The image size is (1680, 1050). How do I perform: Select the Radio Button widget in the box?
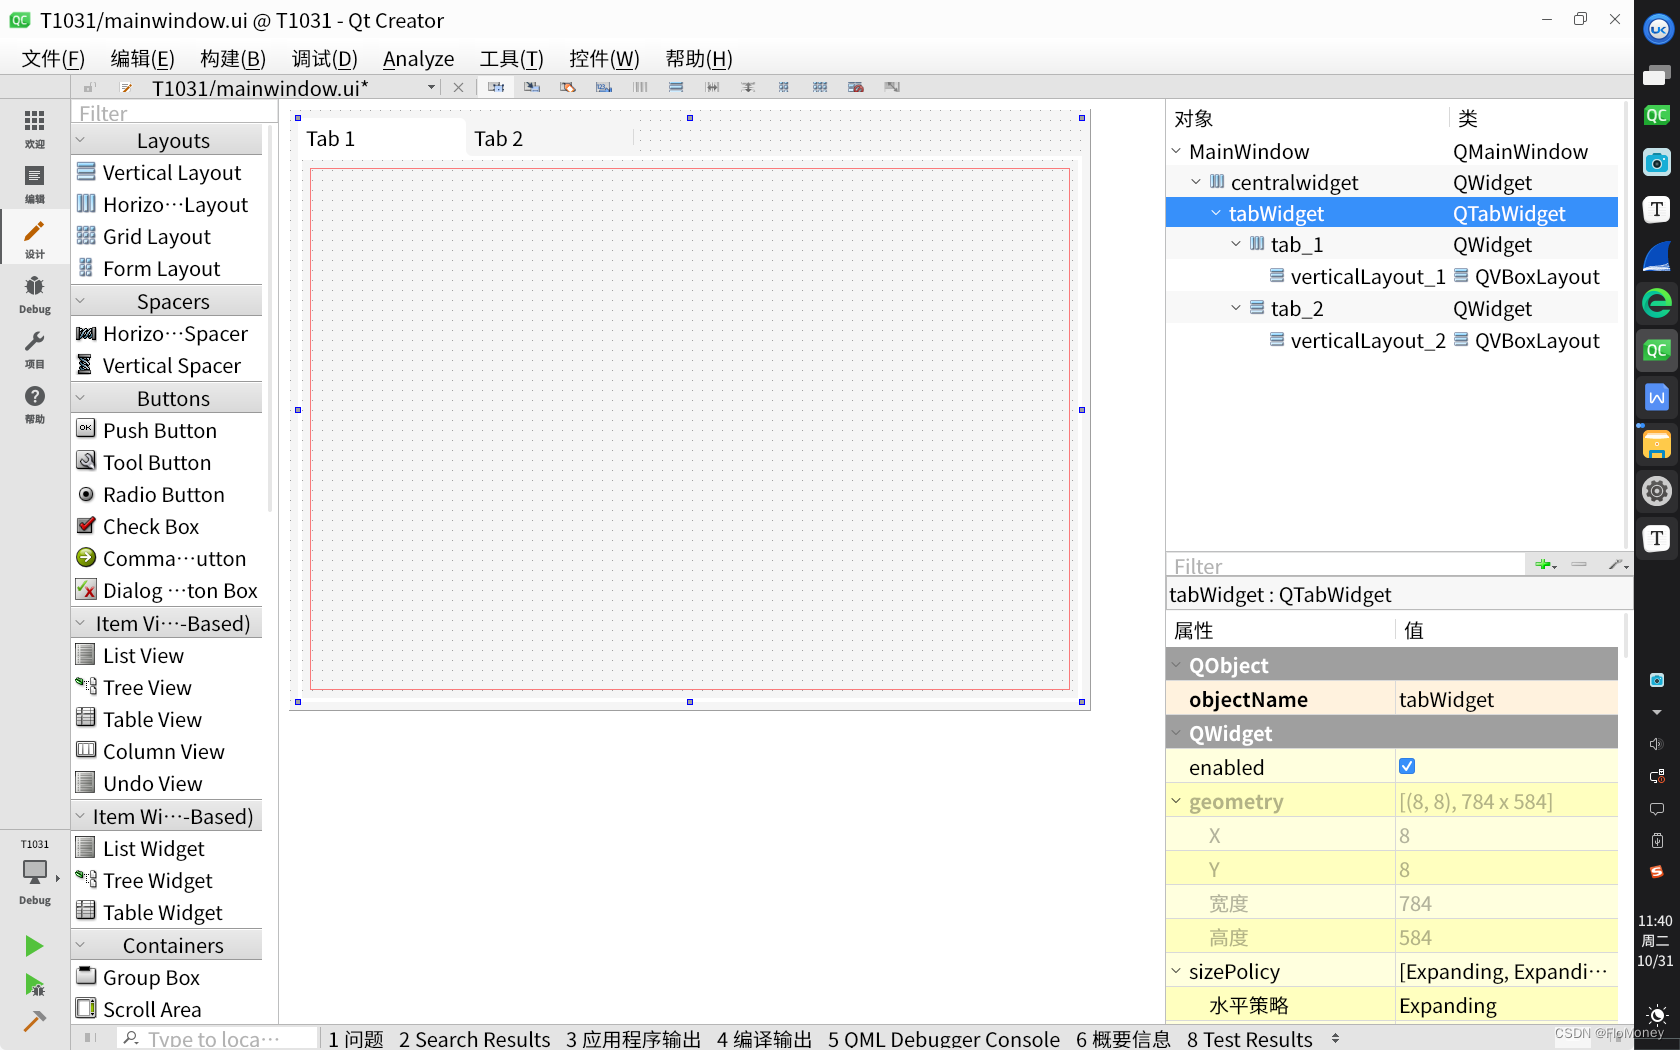point(163,494)
